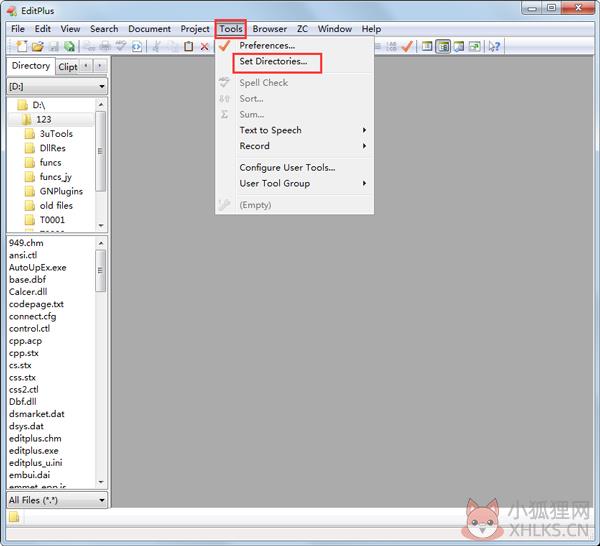Click the file list scroll up arrow

[101, 243]
